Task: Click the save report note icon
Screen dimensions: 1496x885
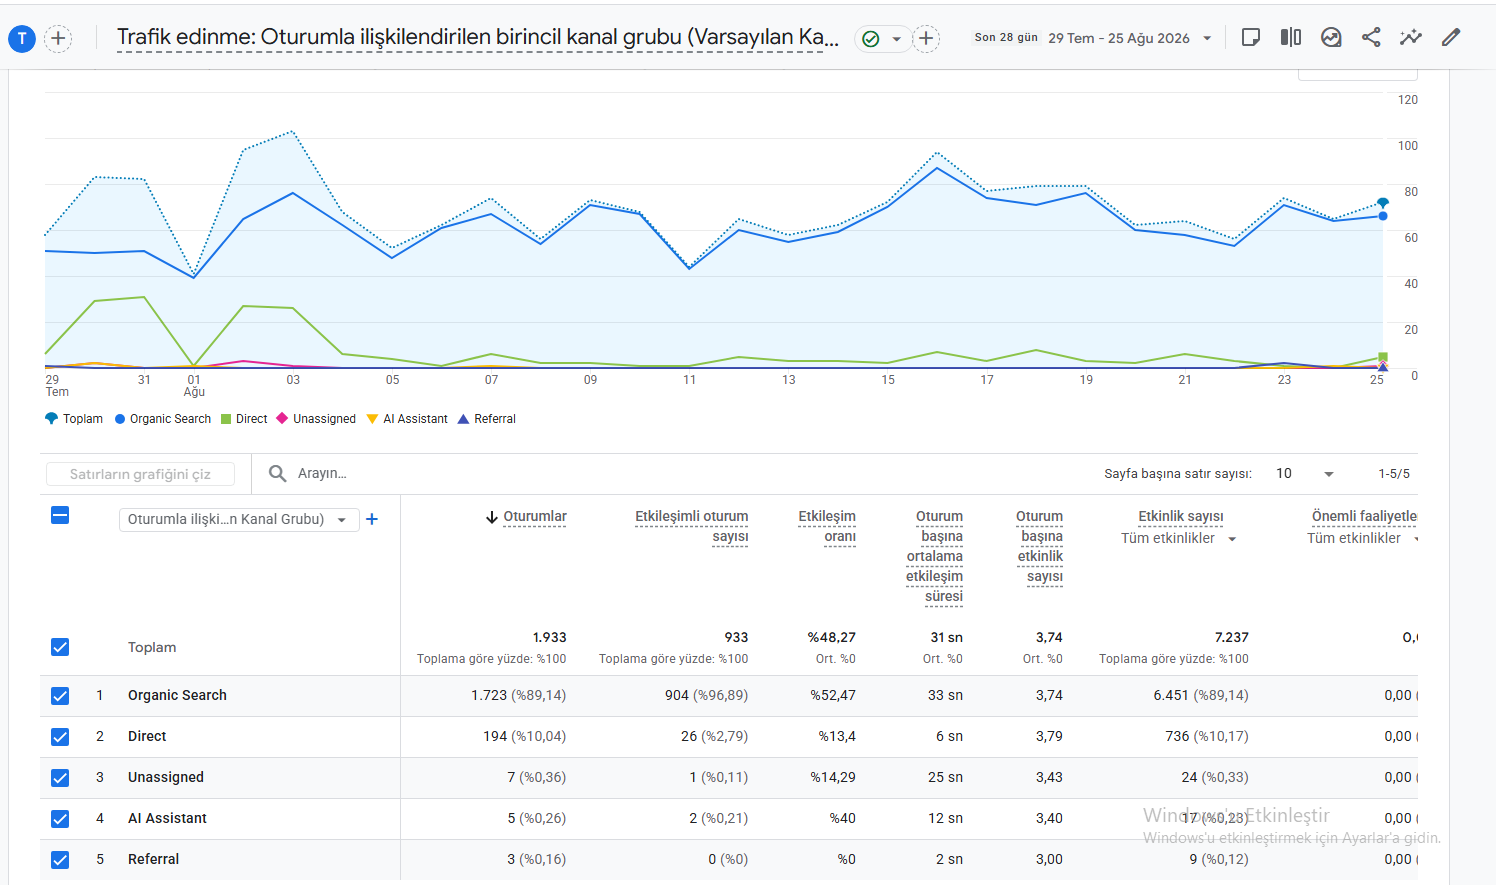Action: point(1250,37)
